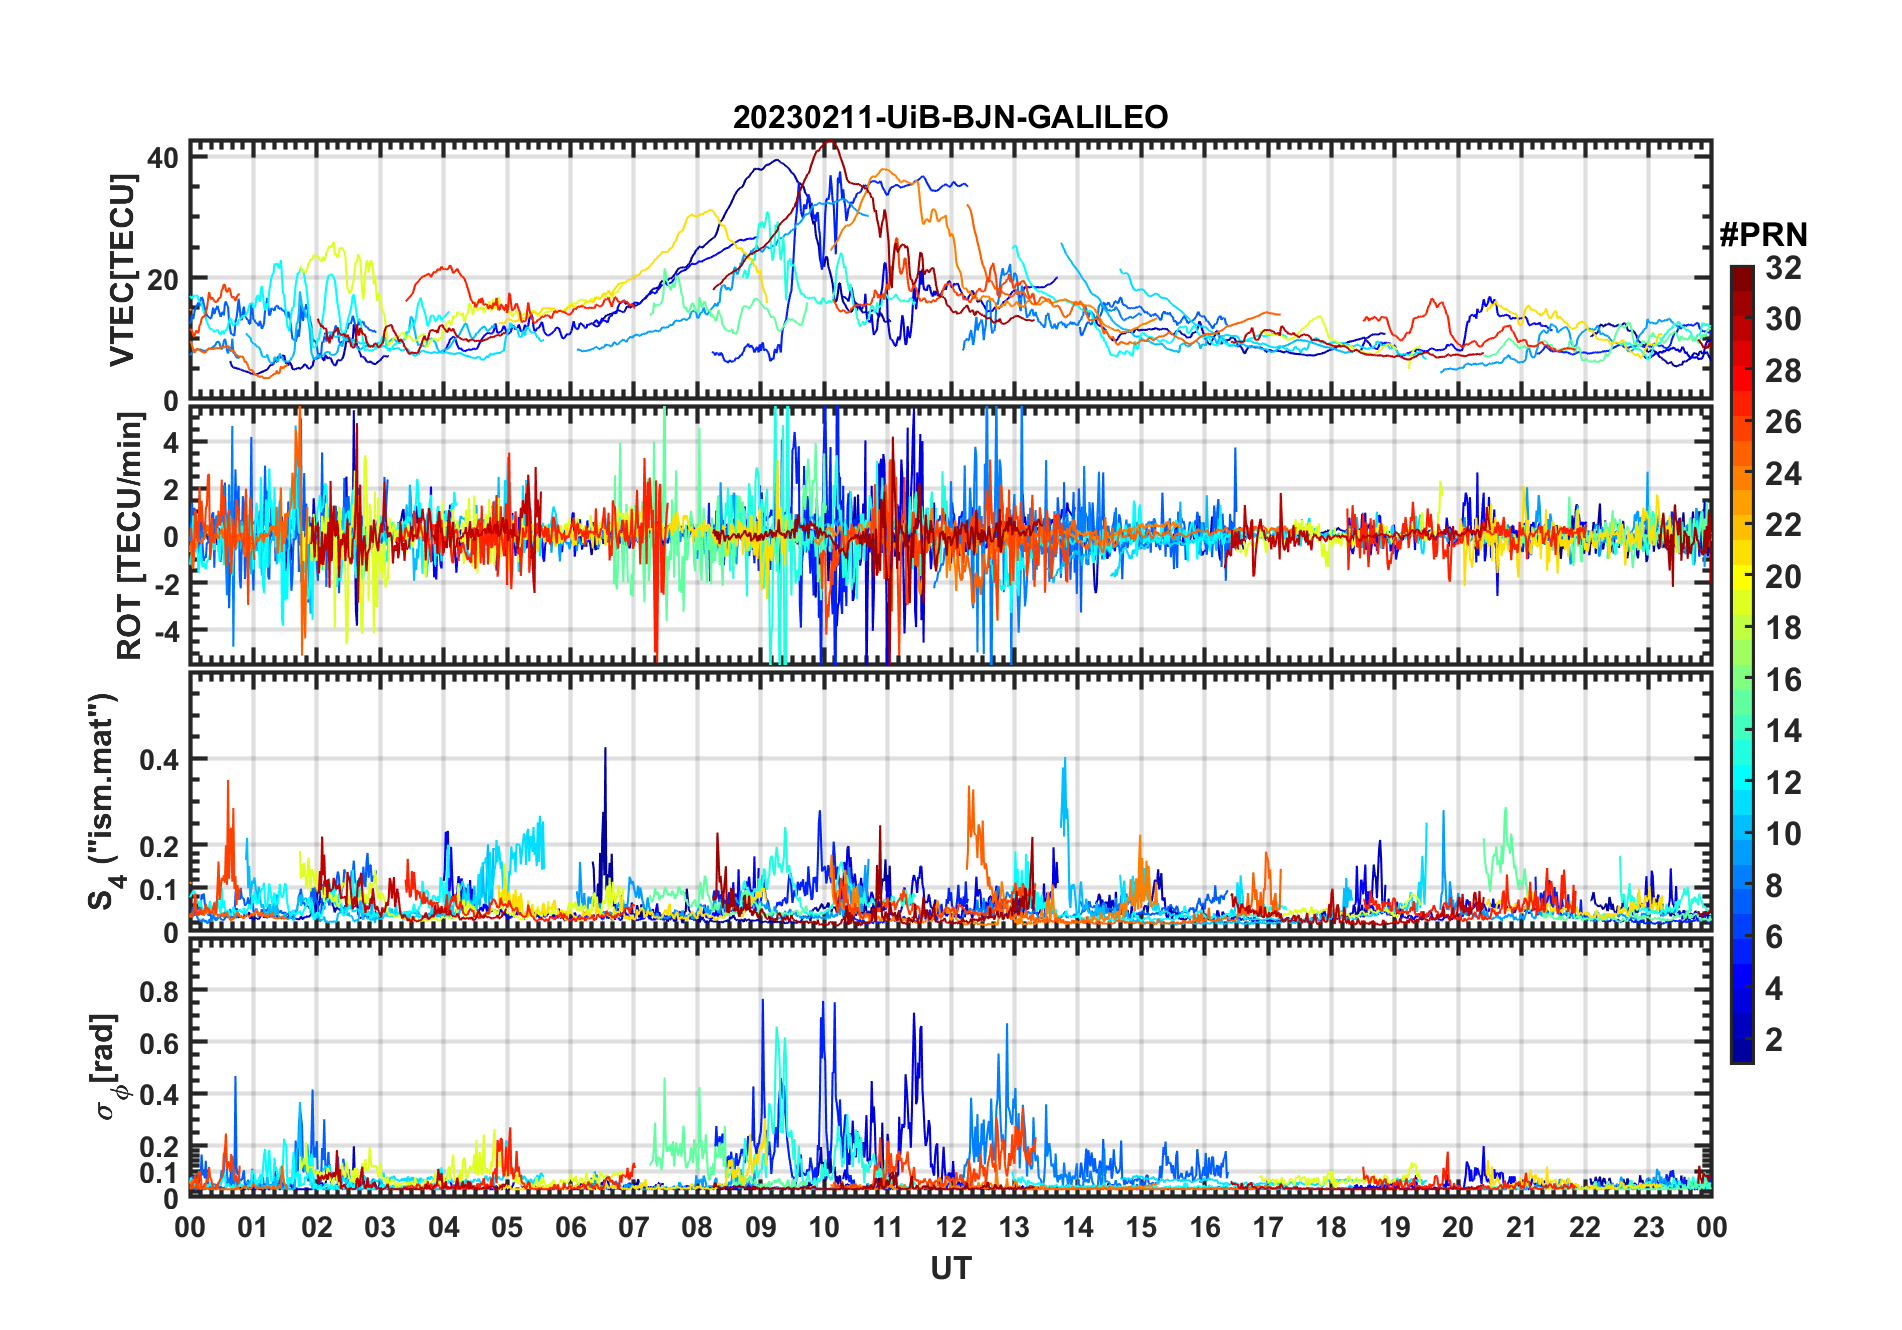This screenshot has height=1330, width=1902.
Task: Click x-axis tick label 18
Action: [1331, 1227]
